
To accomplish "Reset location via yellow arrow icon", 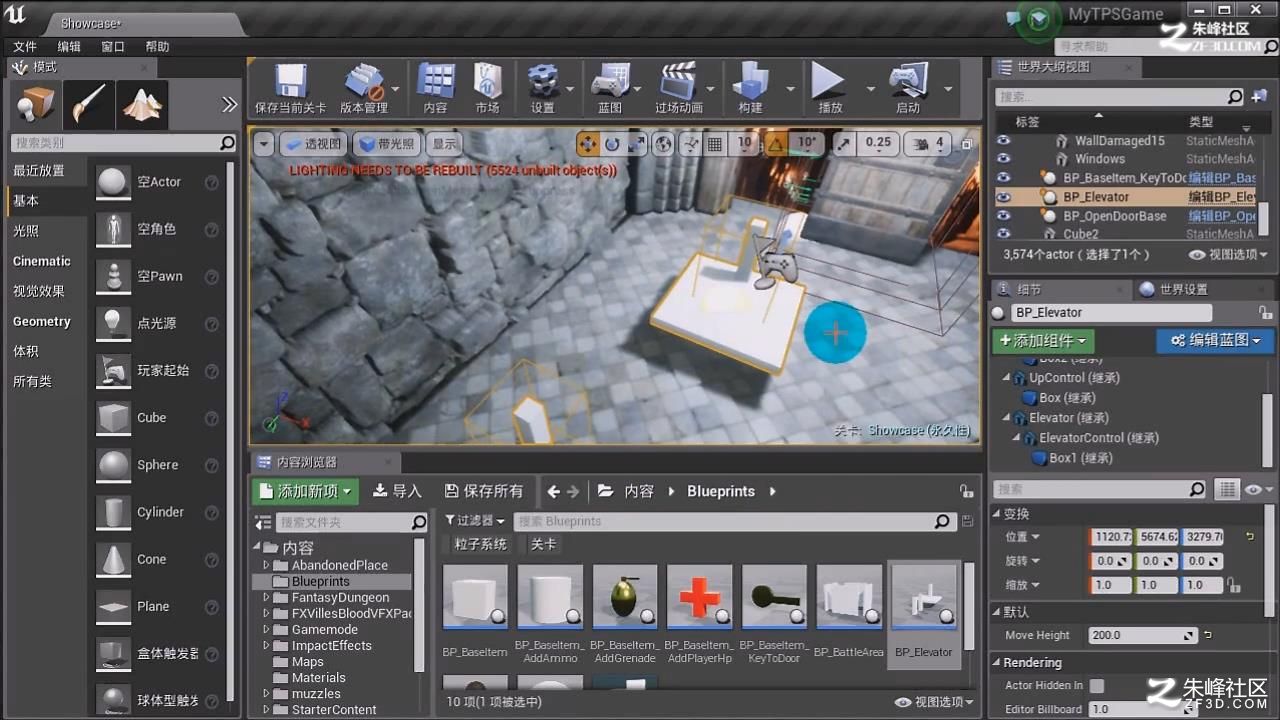I will pos(1250,537).
